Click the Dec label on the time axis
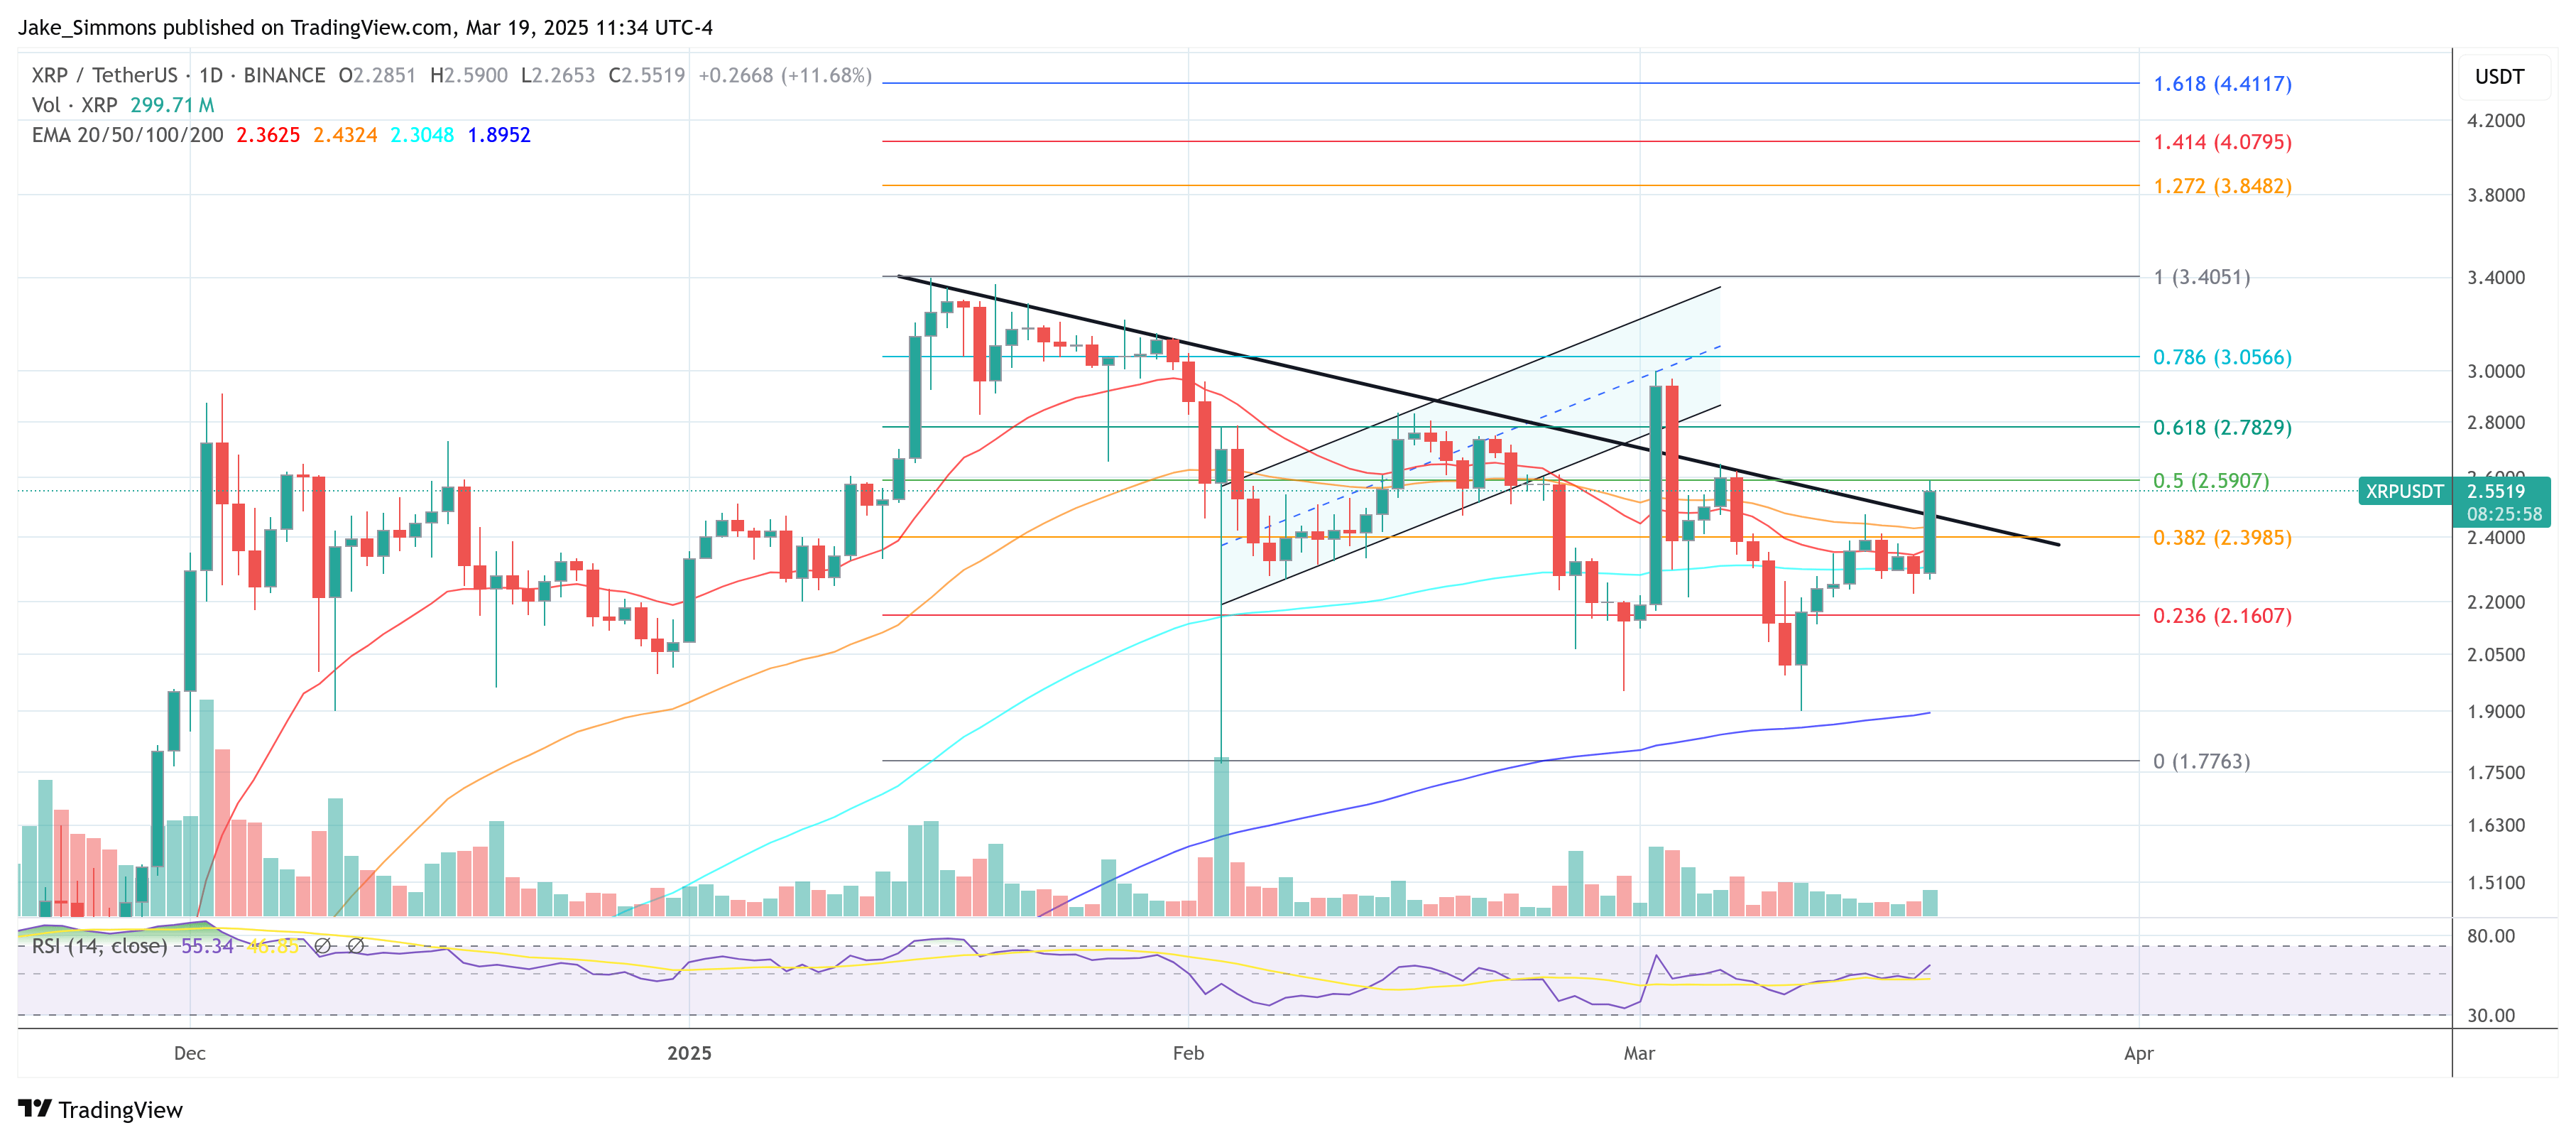 pyautogui.click(x=189, y=1053)
